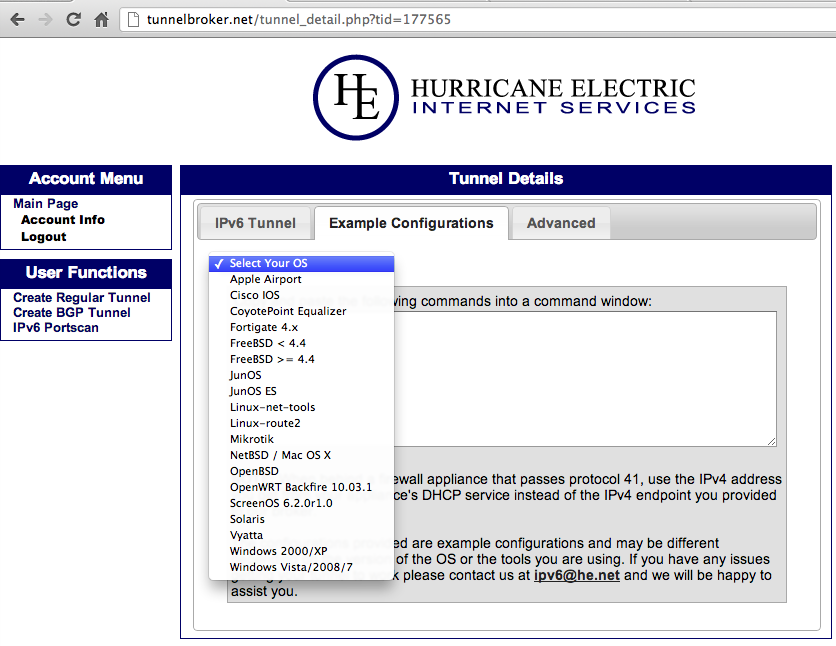Choose FreeBSD >= 4.4 option

click(301, 359)
